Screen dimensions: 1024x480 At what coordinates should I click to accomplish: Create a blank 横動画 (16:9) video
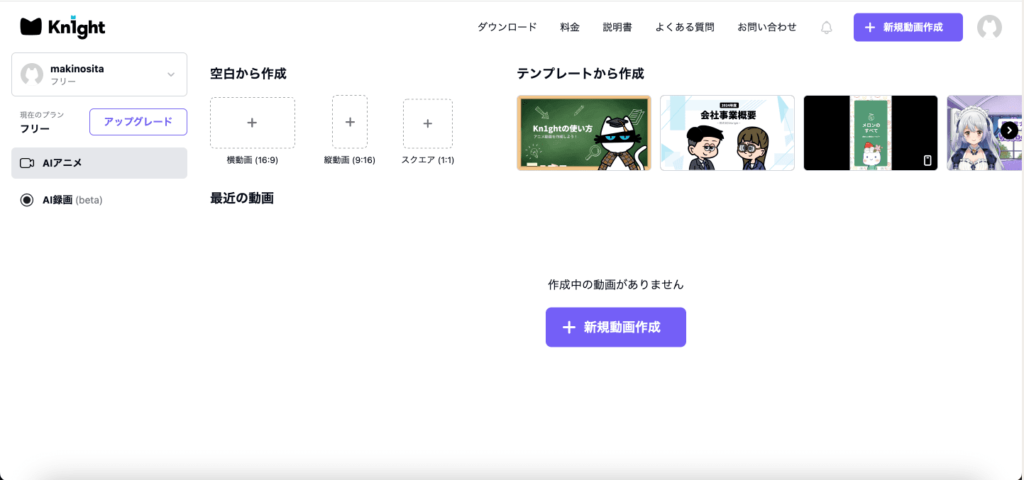(x=252, y=123)
